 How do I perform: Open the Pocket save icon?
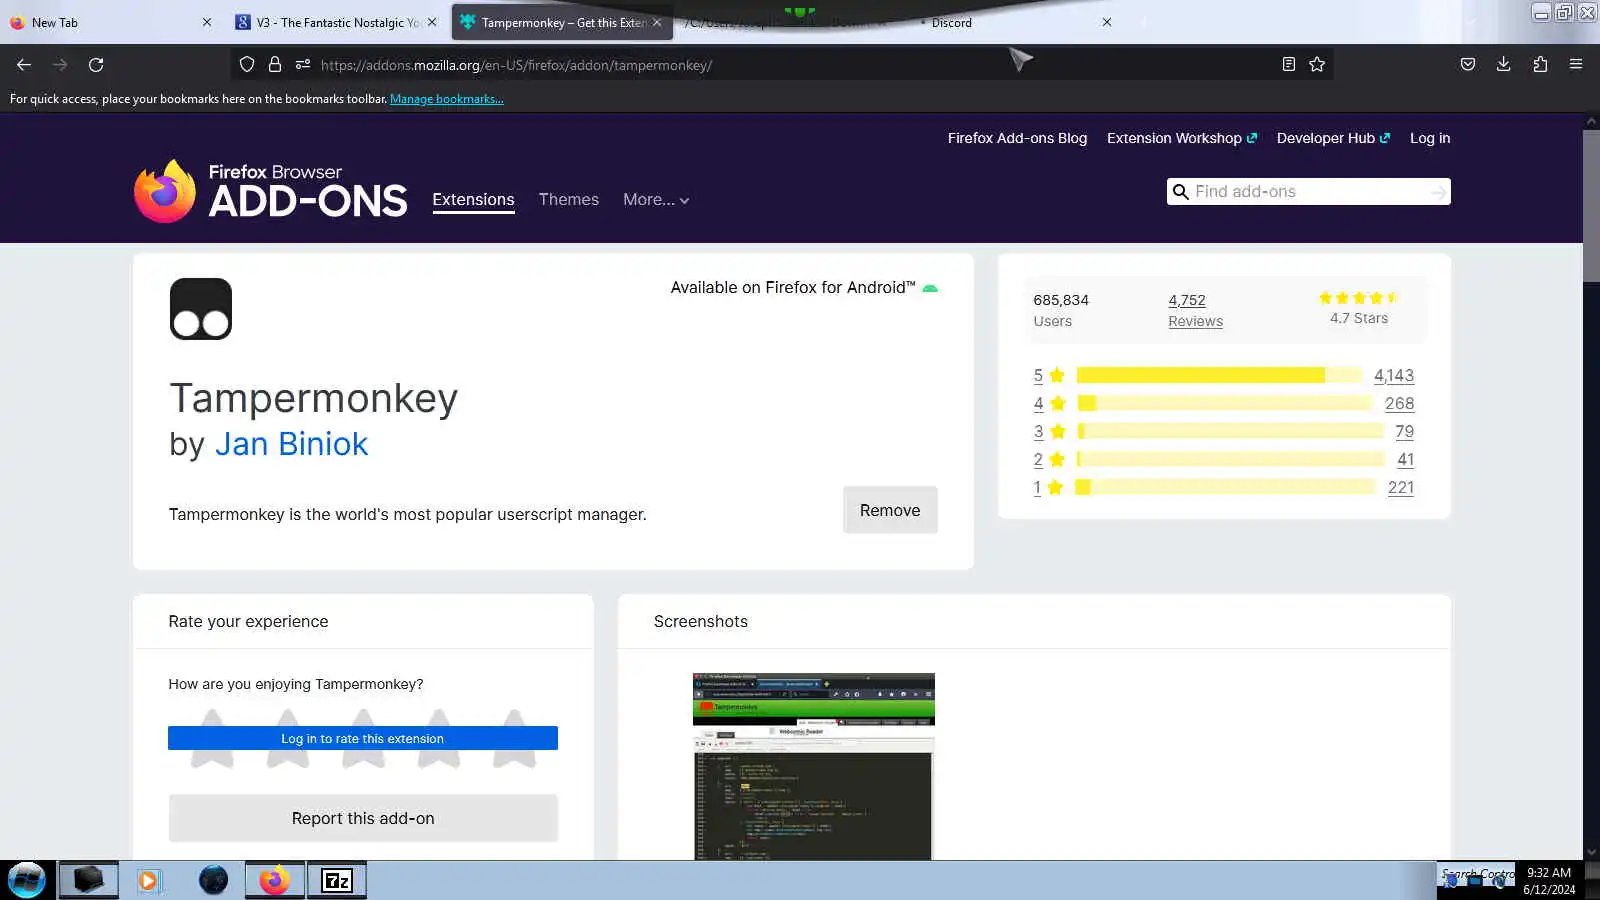(1468, 65)
